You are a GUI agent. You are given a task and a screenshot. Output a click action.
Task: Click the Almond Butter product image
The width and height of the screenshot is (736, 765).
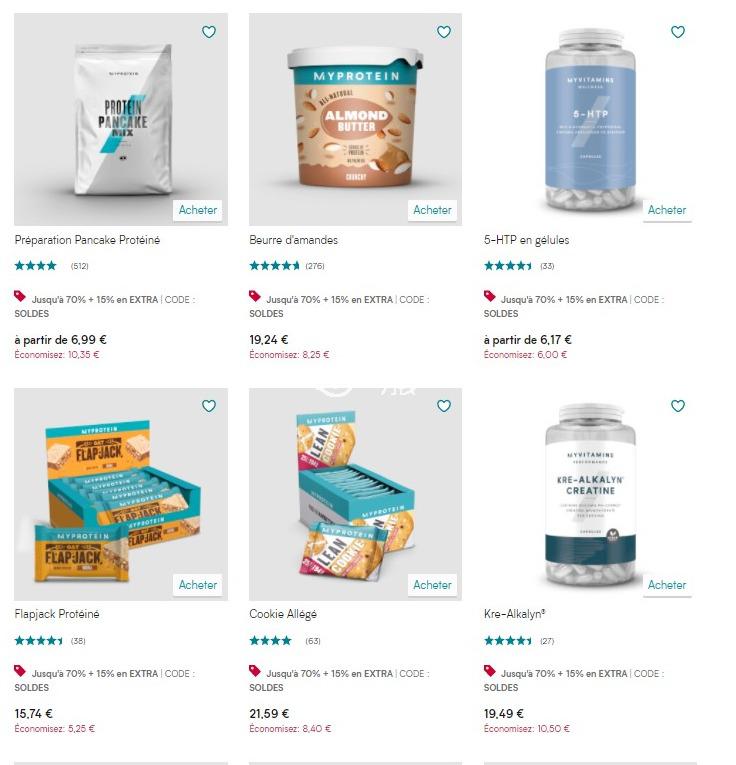[x=355, y=120]
